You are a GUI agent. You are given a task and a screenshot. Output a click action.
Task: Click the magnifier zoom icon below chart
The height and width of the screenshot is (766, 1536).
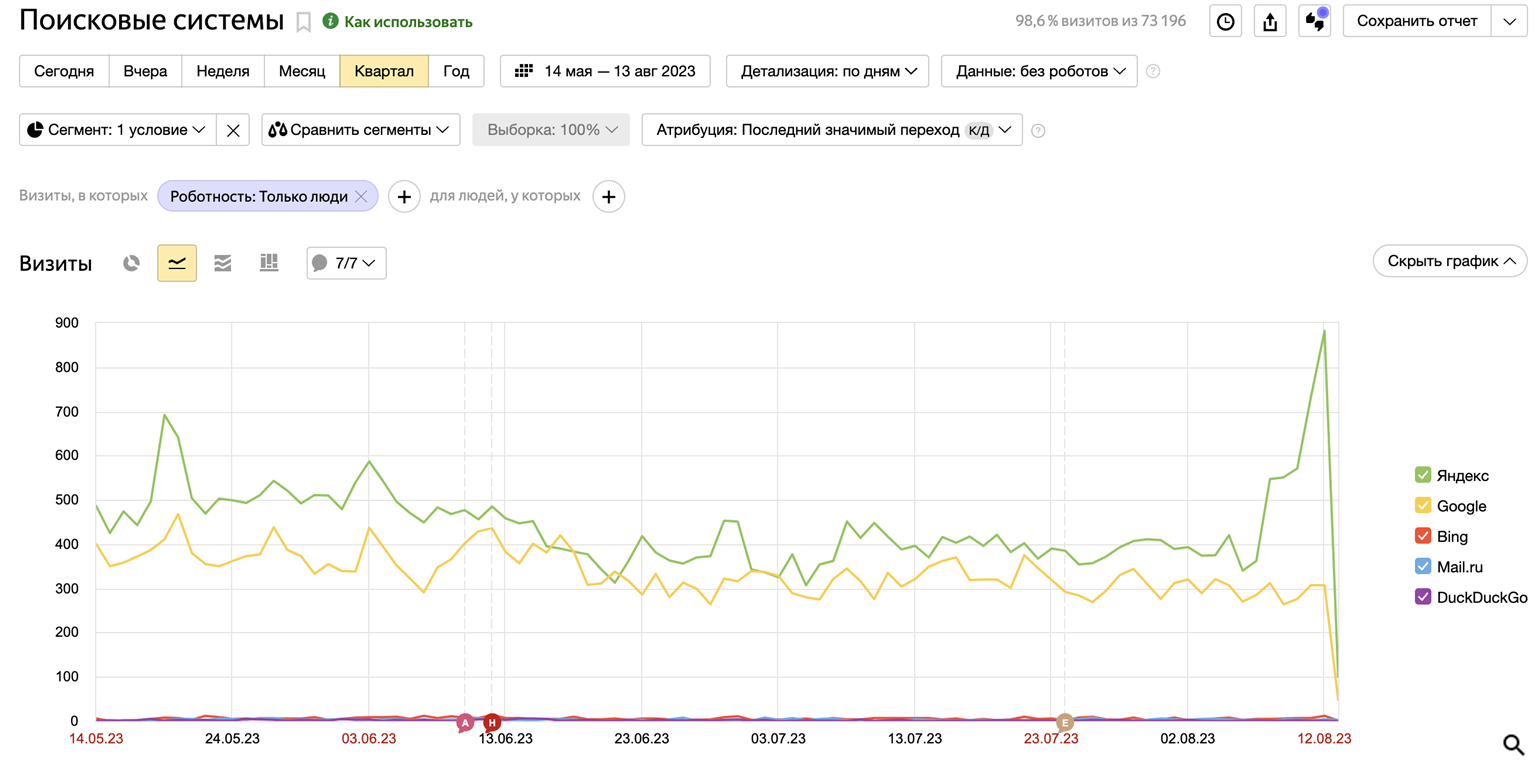pos(1513,743)
